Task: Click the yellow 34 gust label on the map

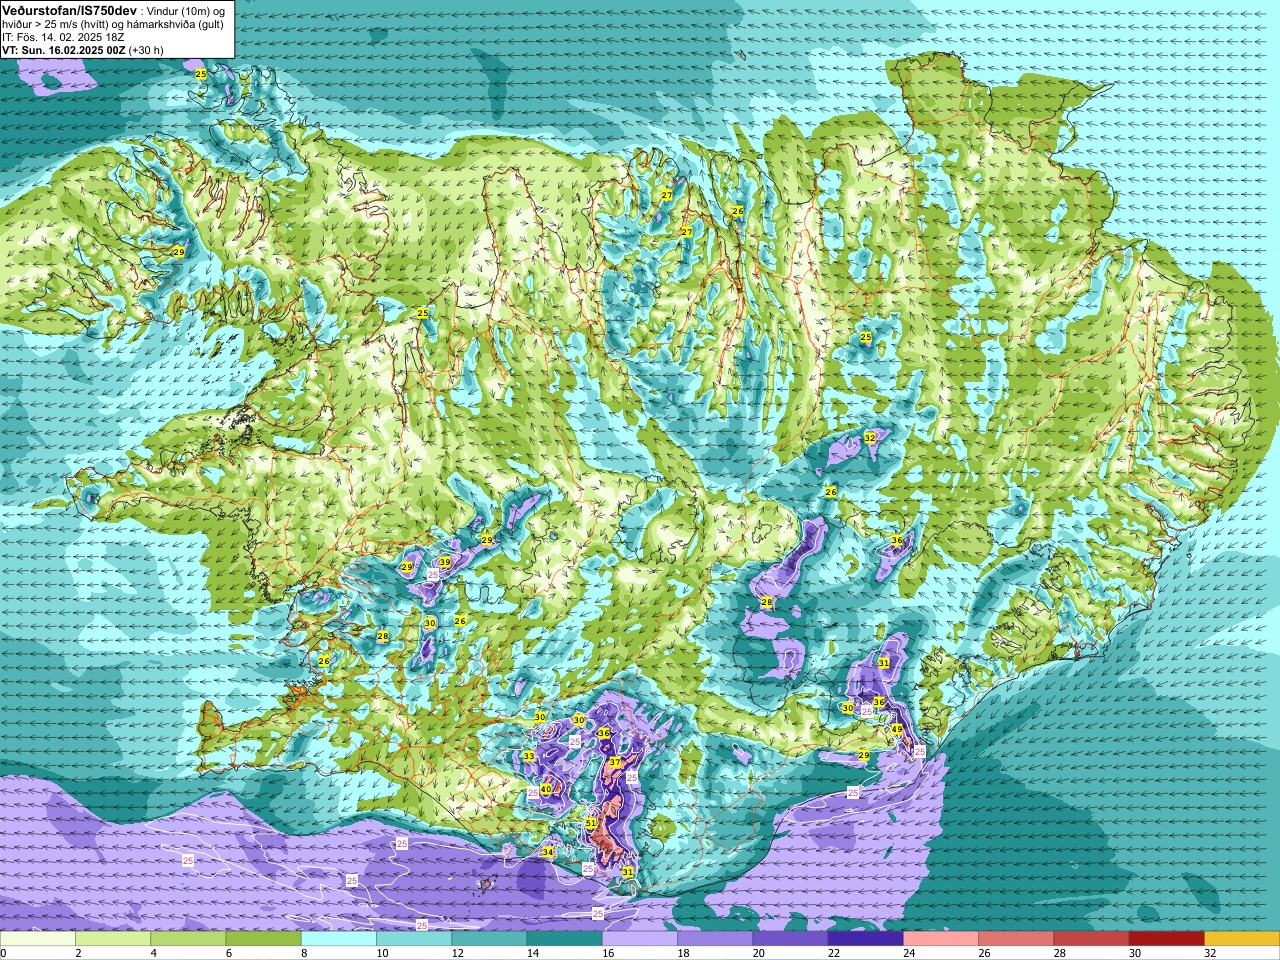Action: click(x=548, y=852)
